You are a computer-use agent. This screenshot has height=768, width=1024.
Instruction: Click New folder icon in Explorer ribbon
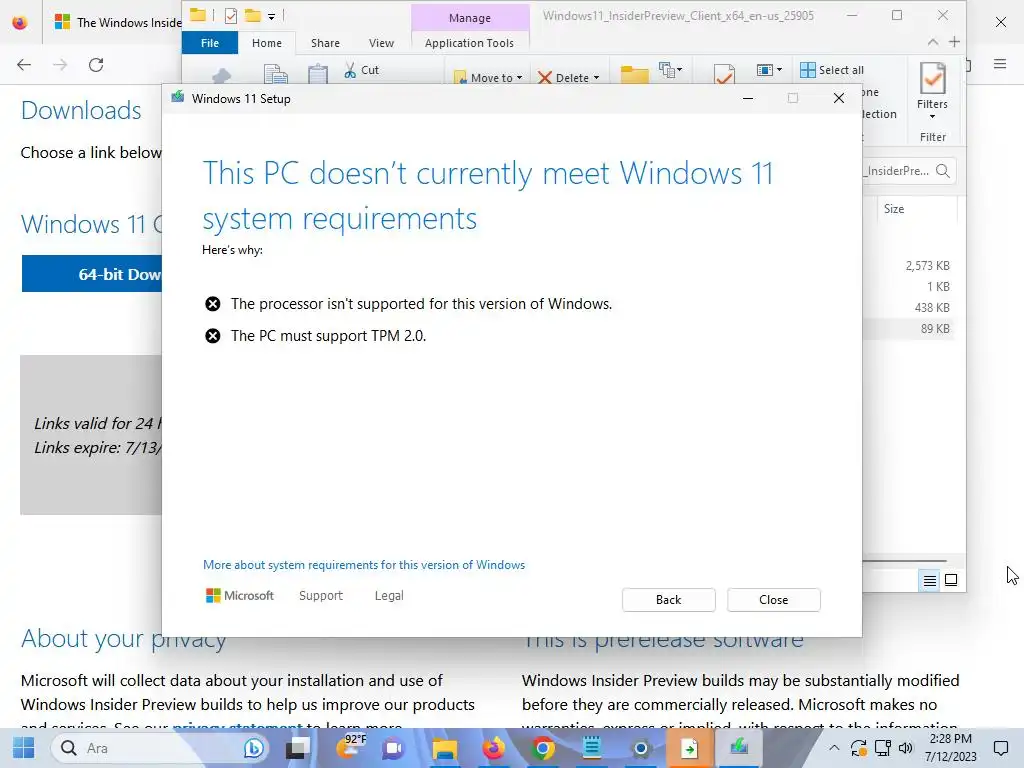[x=634, y=74]
